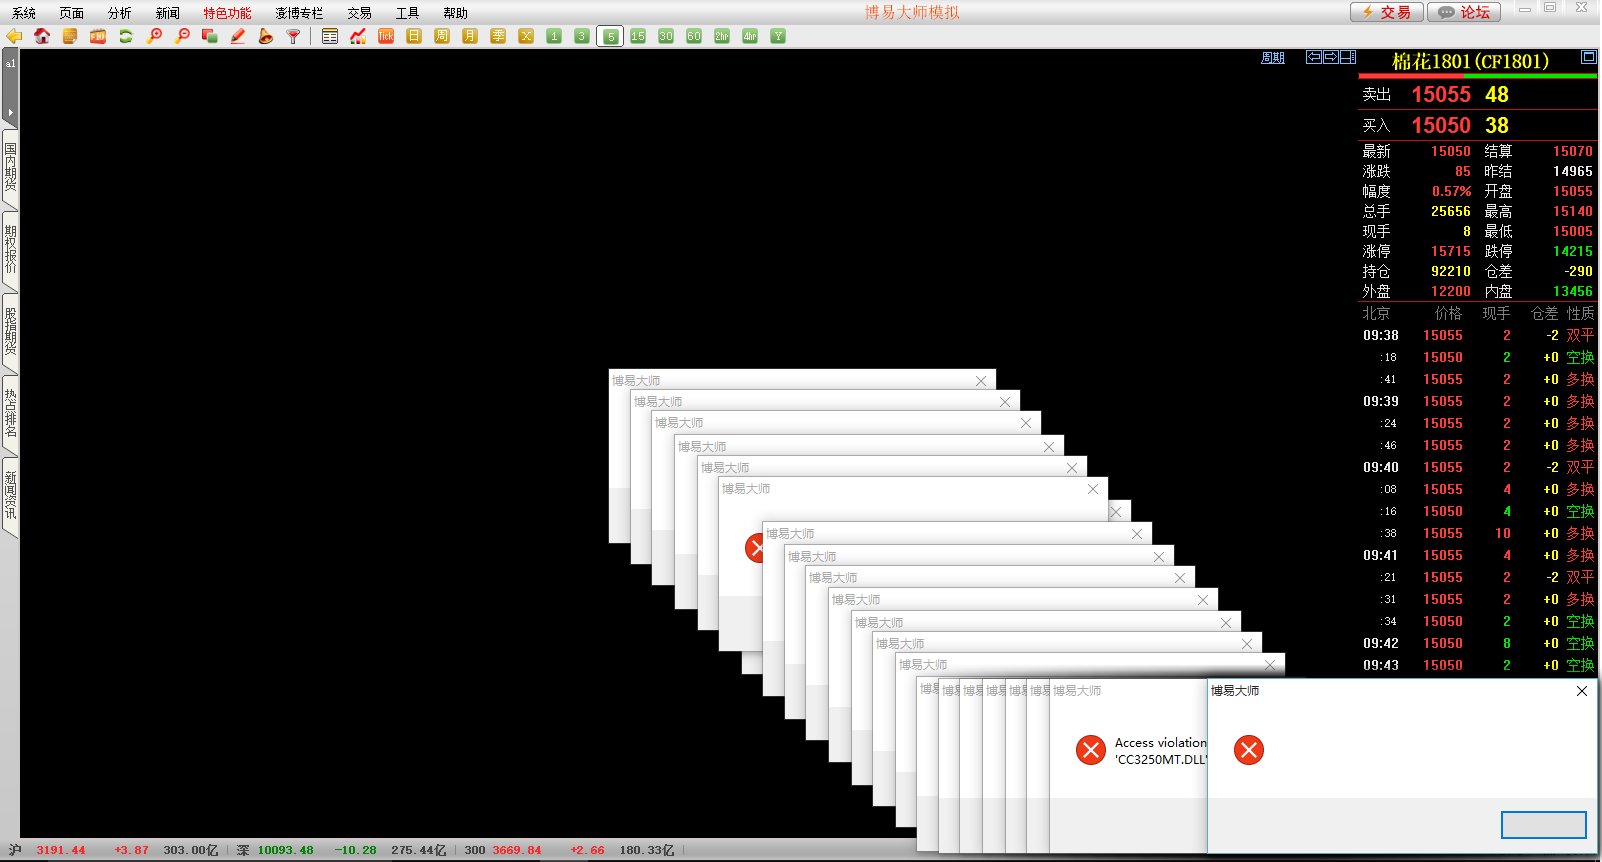Switch to the 15-minute period

click(638, 36)
